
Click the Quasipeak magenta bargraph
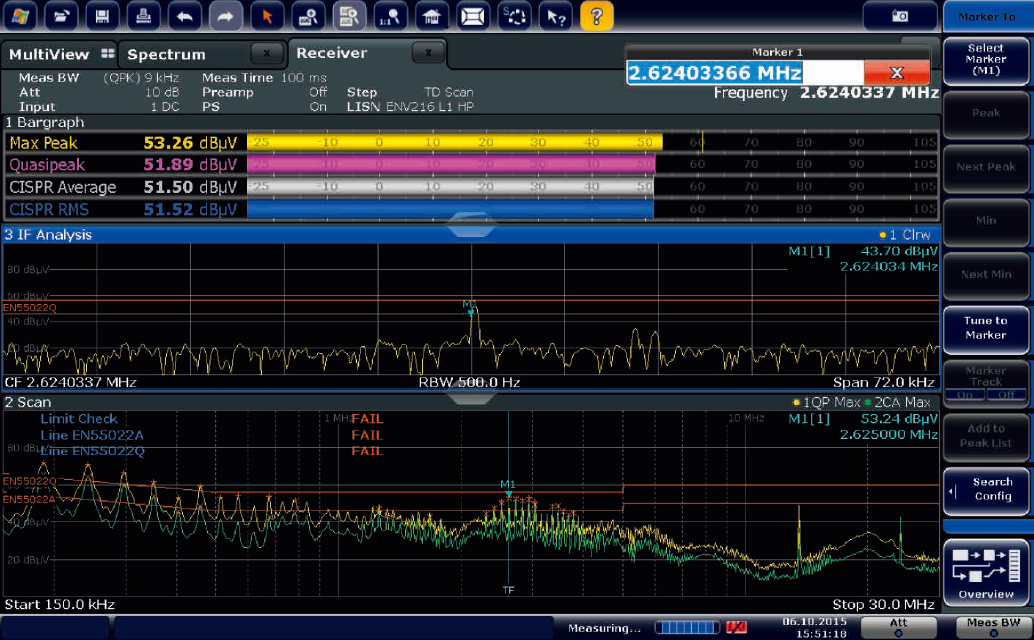[x=451, y=164]
